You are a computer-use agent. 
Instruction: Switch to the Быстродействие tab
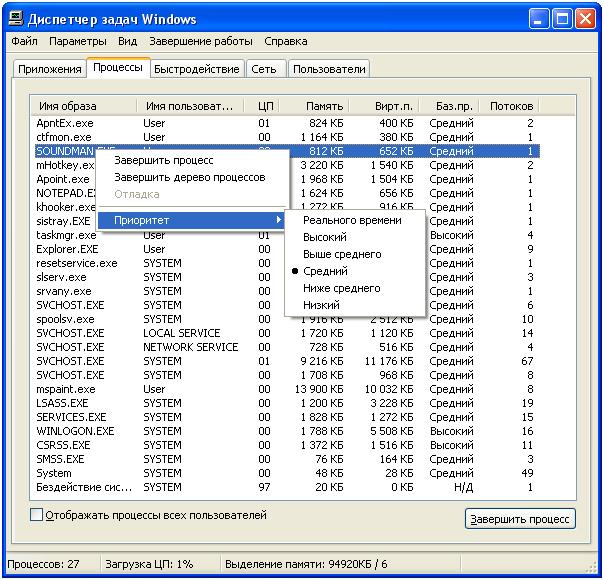(197, 69)
